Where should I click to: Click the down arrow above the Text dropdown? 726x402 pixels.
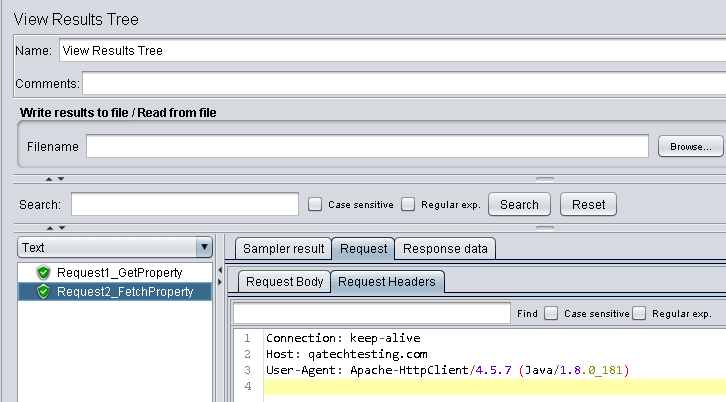[62, 228]
